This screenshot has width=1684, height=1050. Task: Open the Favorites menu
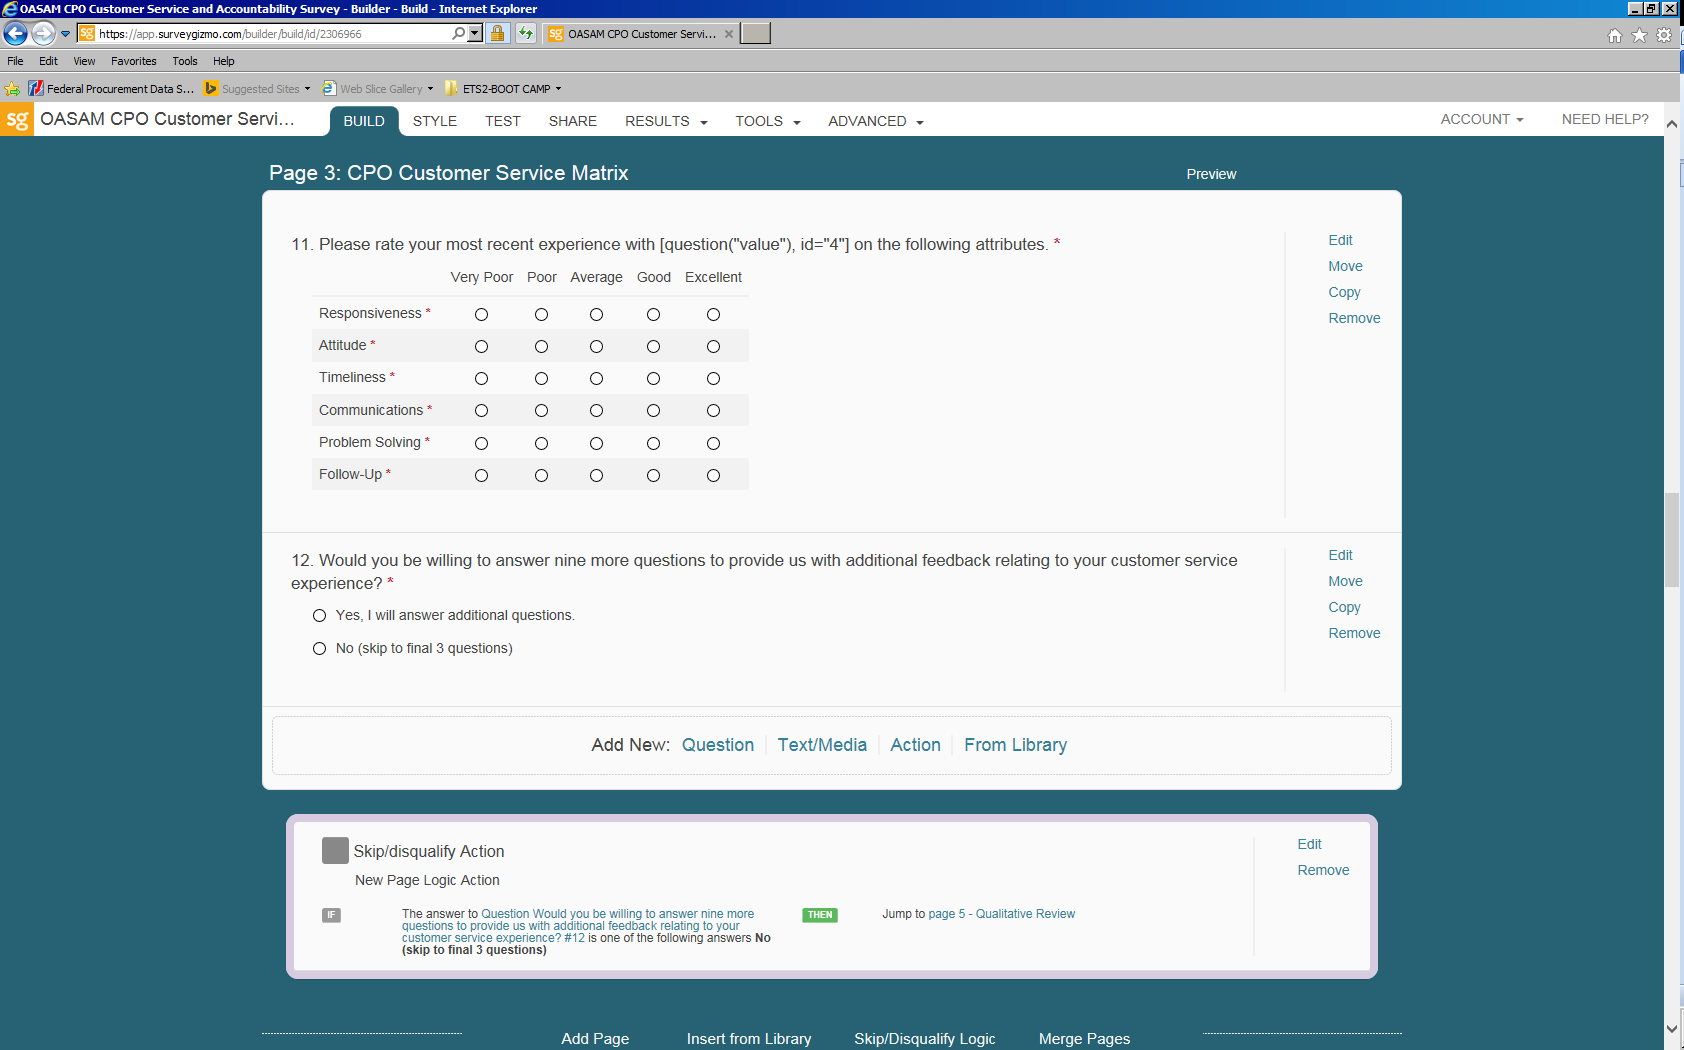coord(134,61)
